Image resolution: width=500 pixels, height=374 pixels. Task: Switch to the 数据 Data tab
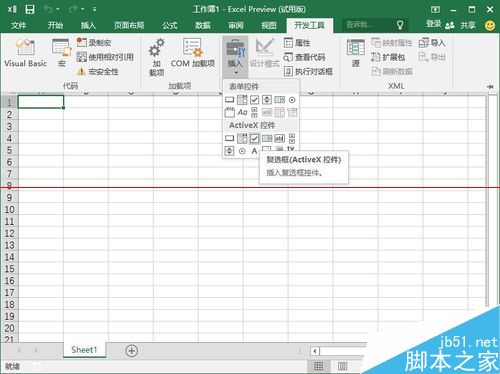[x=203, y=25]
